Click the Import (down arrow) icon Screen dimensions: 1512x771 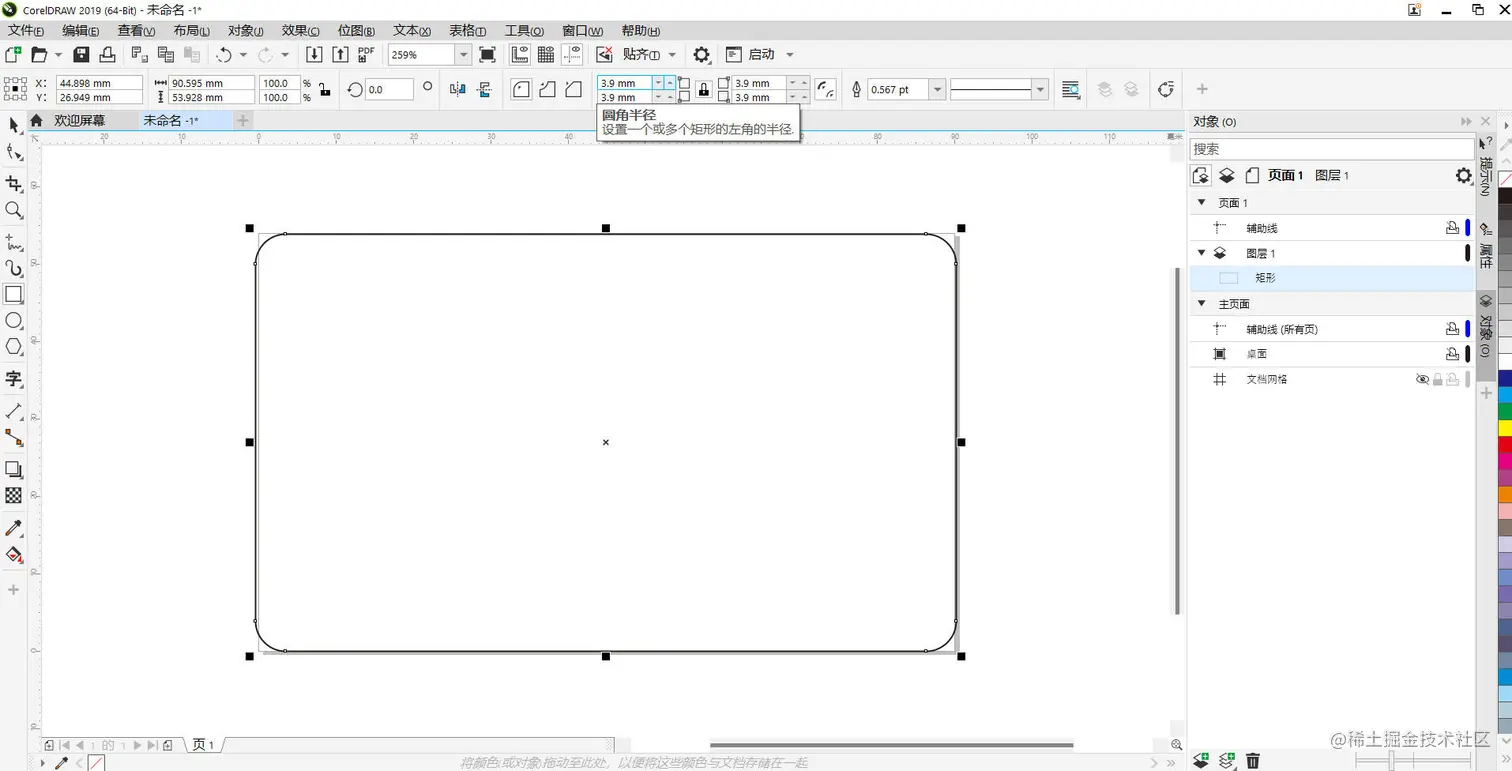(314, 55)
